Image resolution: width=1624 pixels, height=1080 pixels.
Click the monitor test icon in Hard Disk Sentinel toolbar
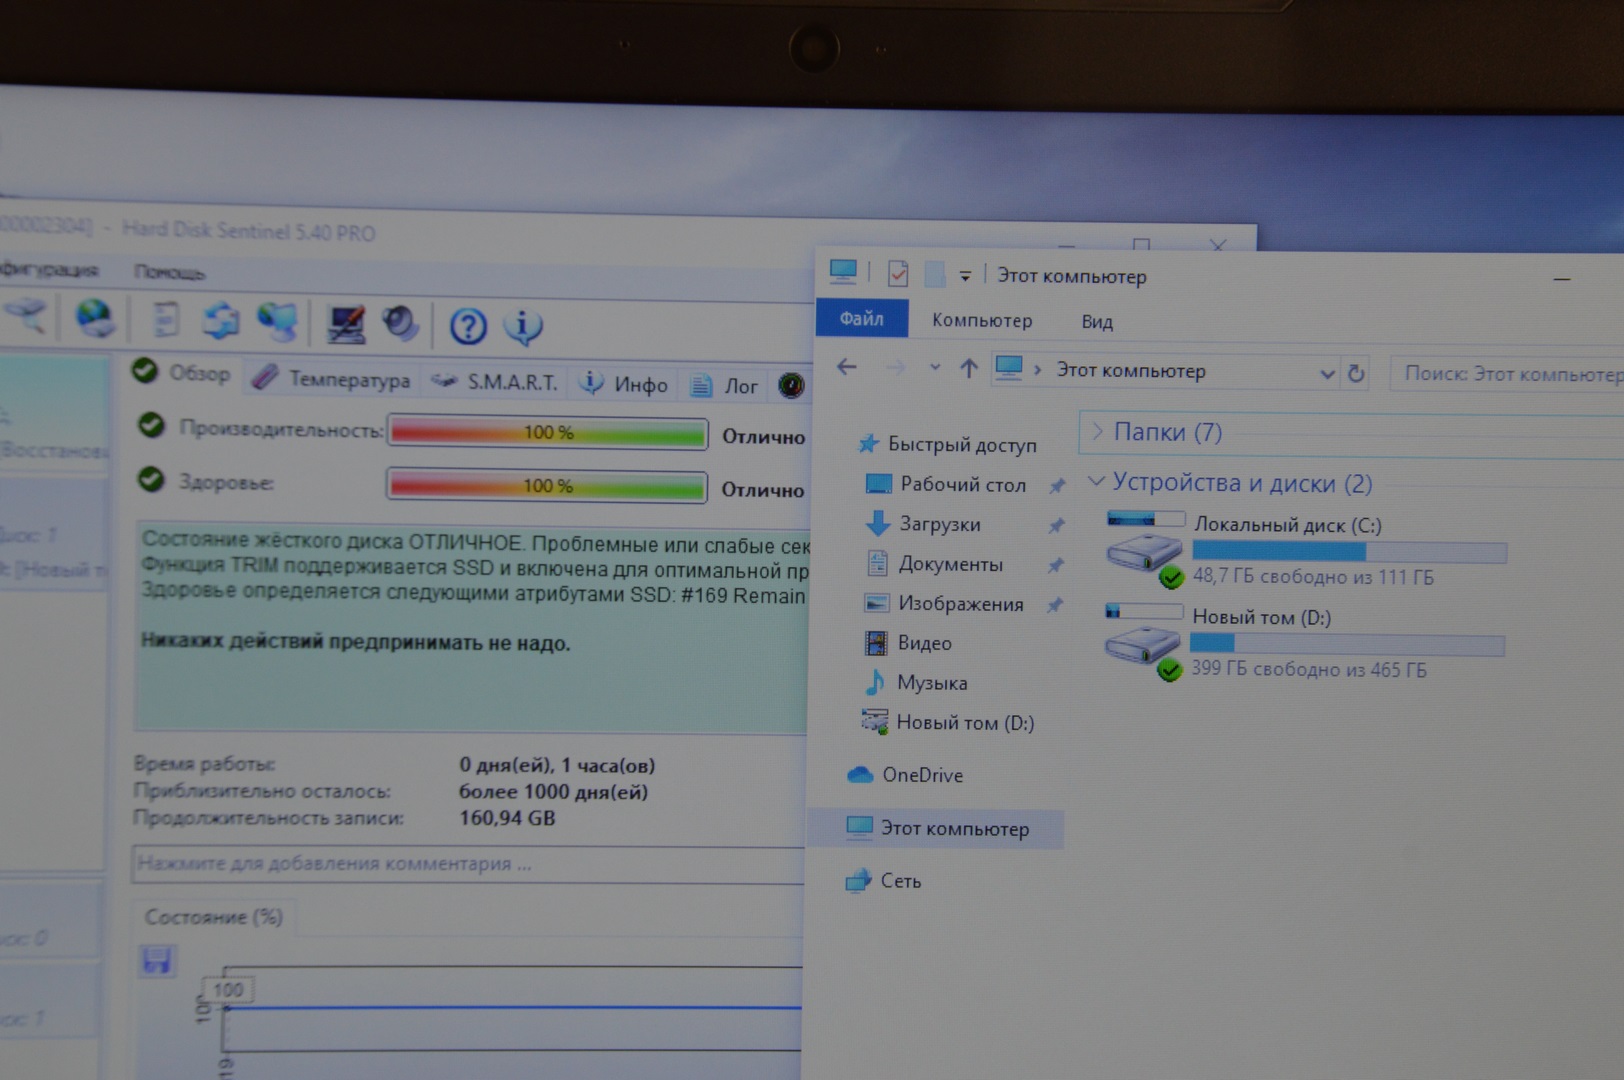click(x=346, y=324)
